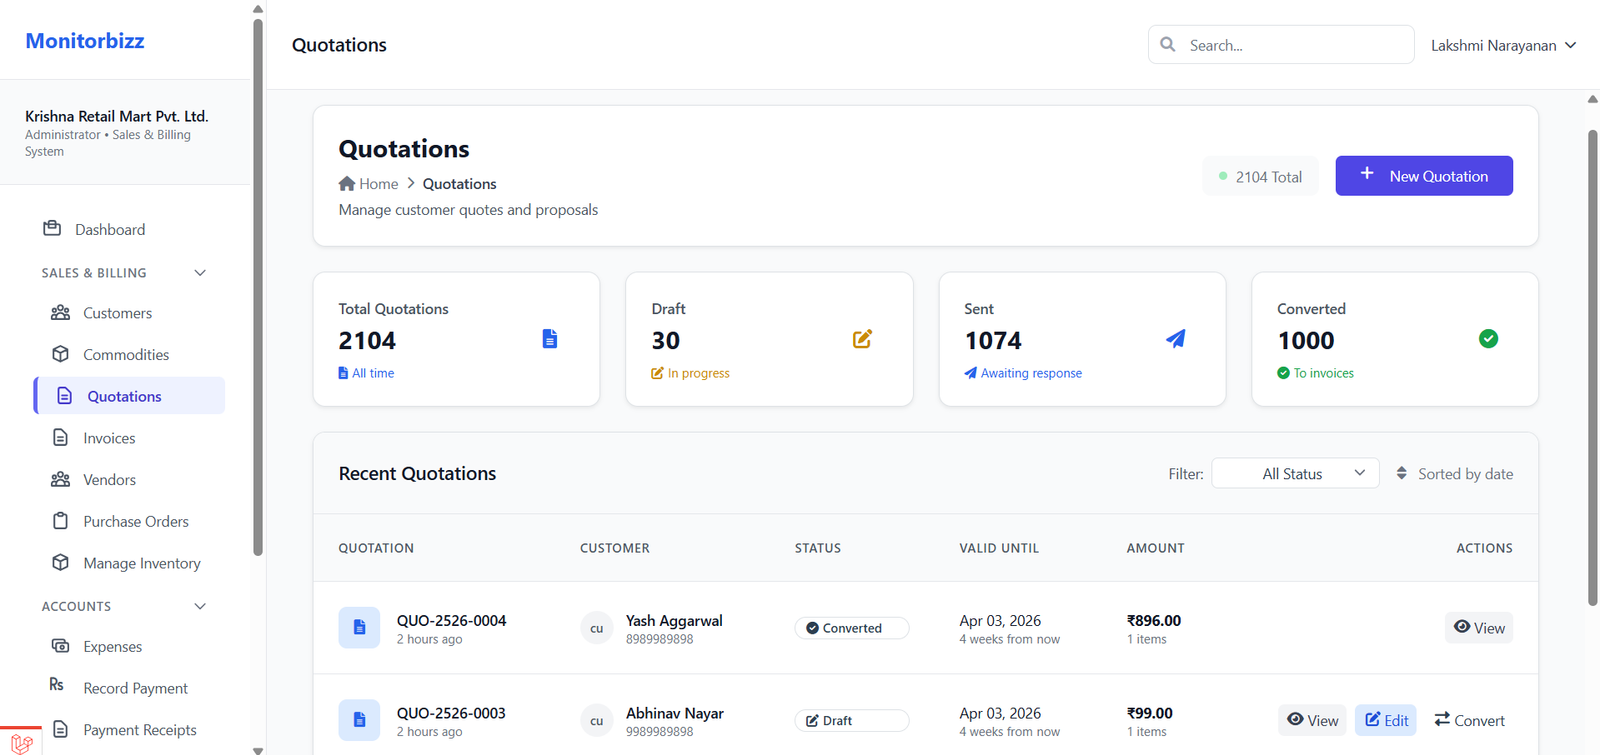
Task: Click the Laravel debug icon at bottom-left
Action: pyautogui.click(x=21, y=742)
